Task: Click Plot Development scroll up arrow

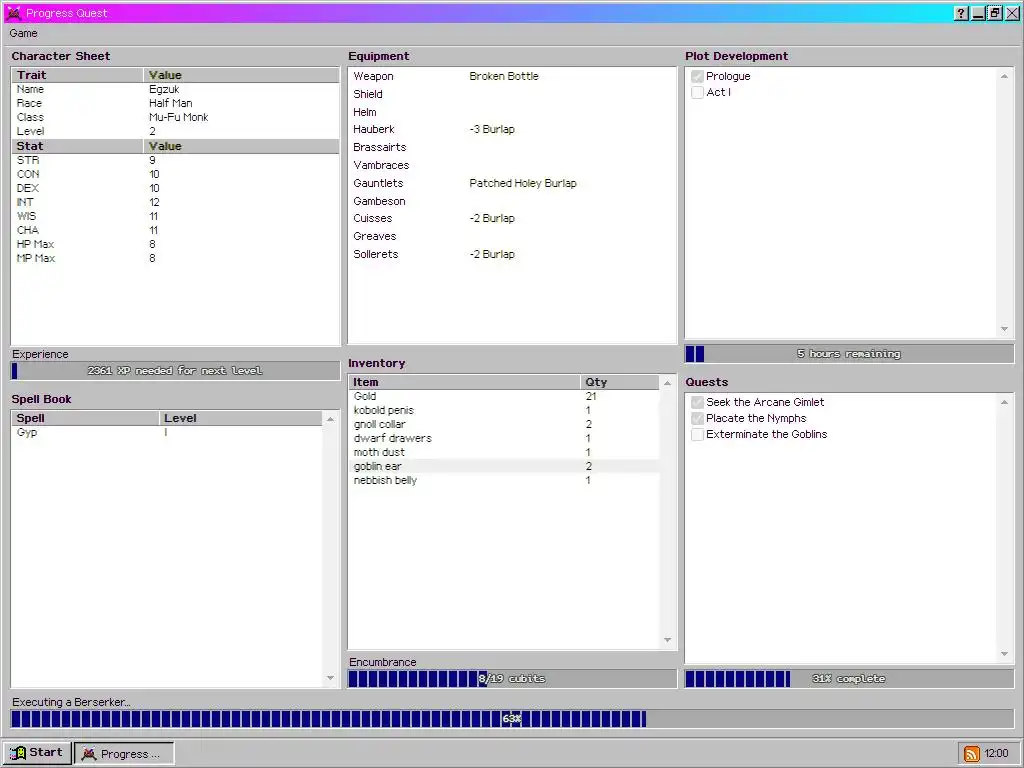Action: (x=1004, y=76)
